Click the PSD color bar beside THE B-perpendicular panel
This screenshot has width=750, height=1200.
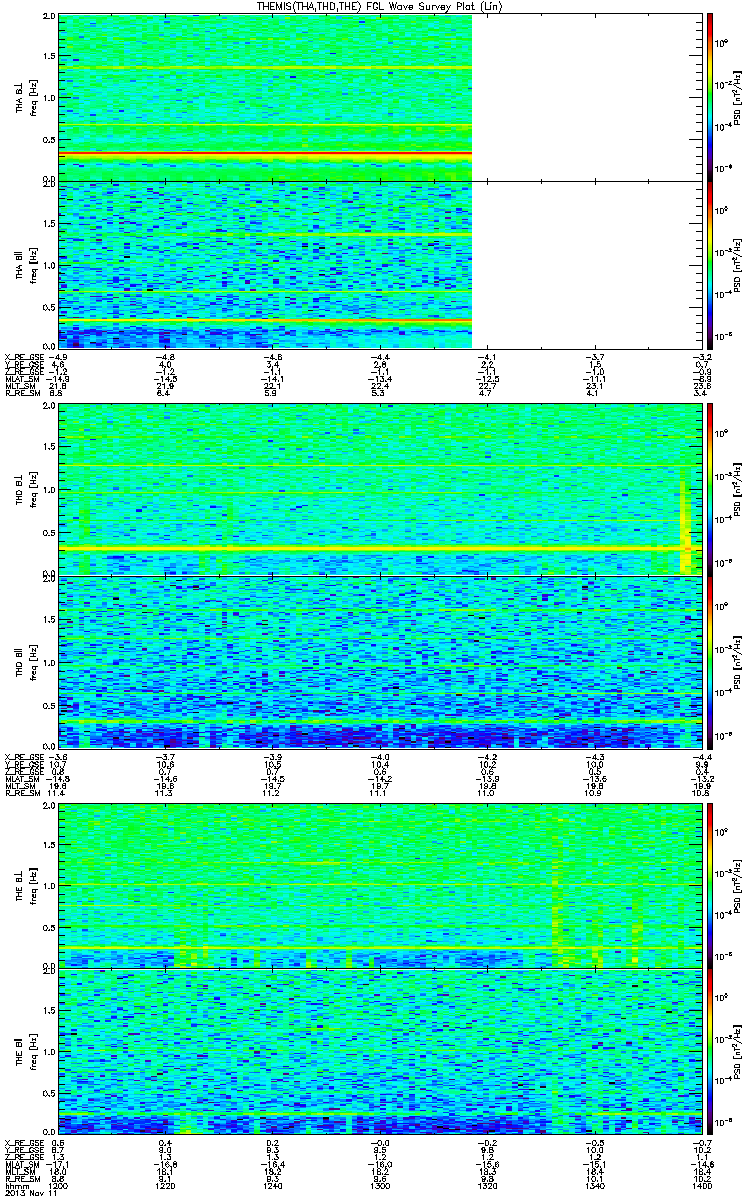[x=711, y=884]
